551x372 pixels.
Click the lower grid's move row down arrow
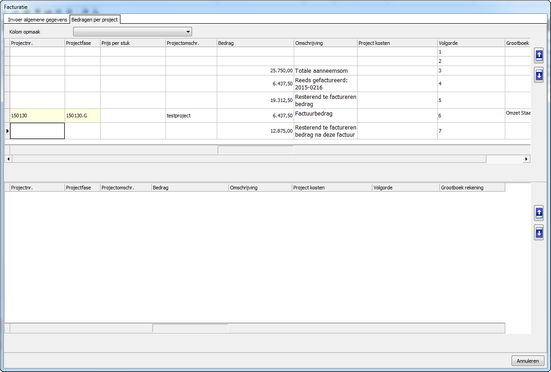pos(539,233)
